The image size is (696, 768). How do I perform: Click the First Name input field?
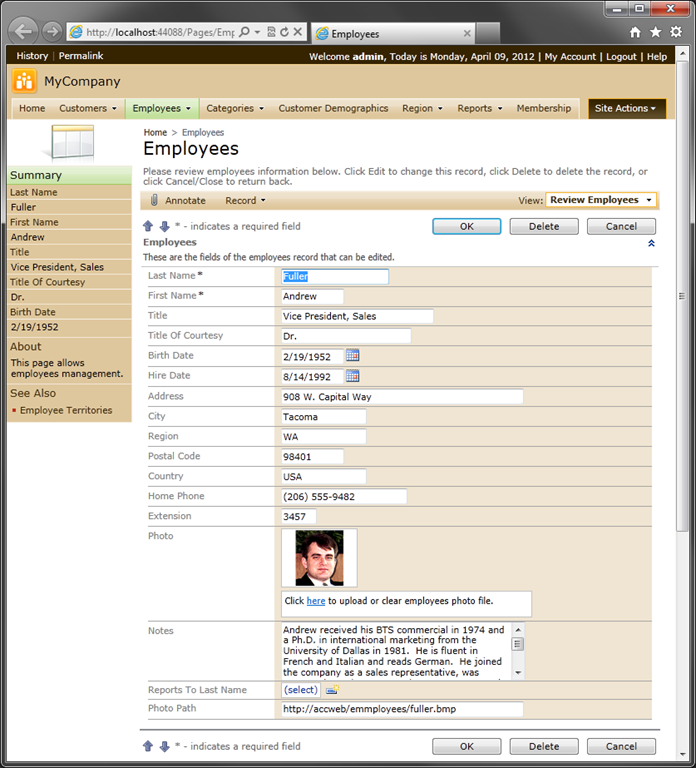click(x=312, y=296)
